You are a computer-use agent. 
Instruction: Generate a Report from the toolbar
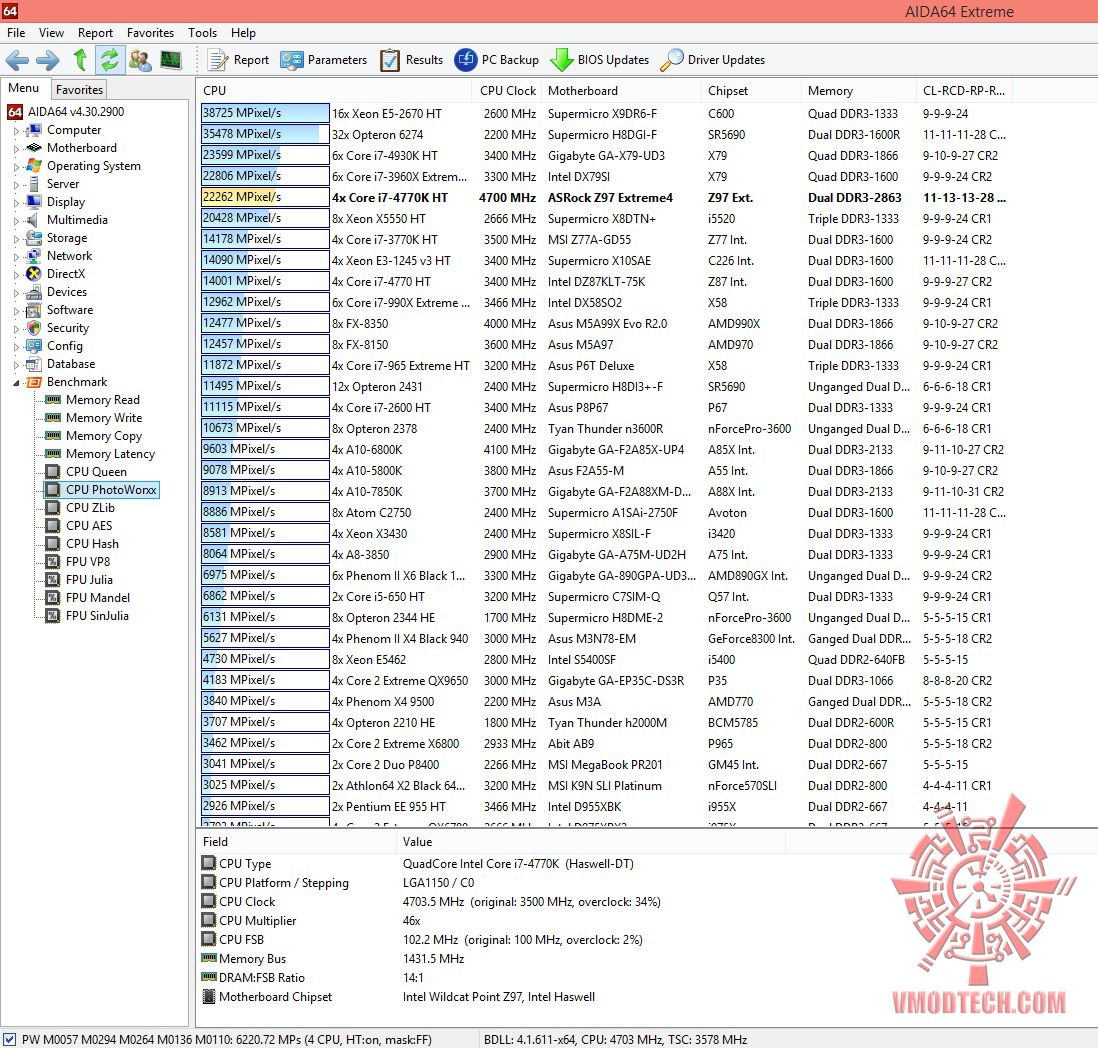(x=238, y=60)
